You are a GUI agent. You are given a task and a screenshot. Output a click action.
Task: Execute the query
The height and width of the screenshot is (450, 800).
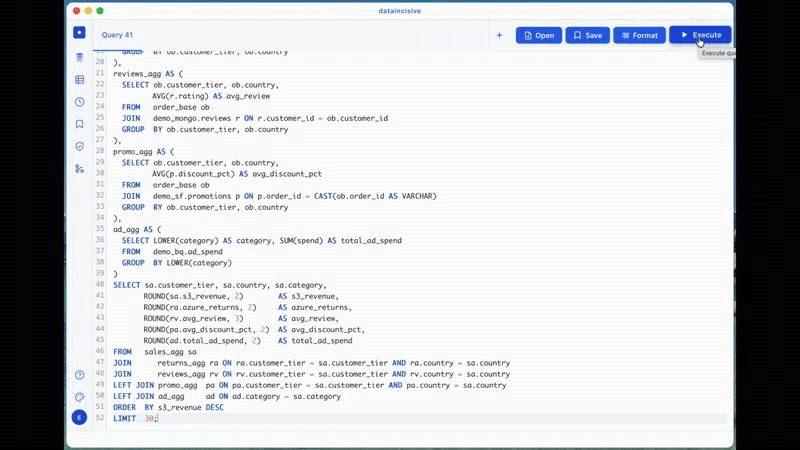click(701, 35)
